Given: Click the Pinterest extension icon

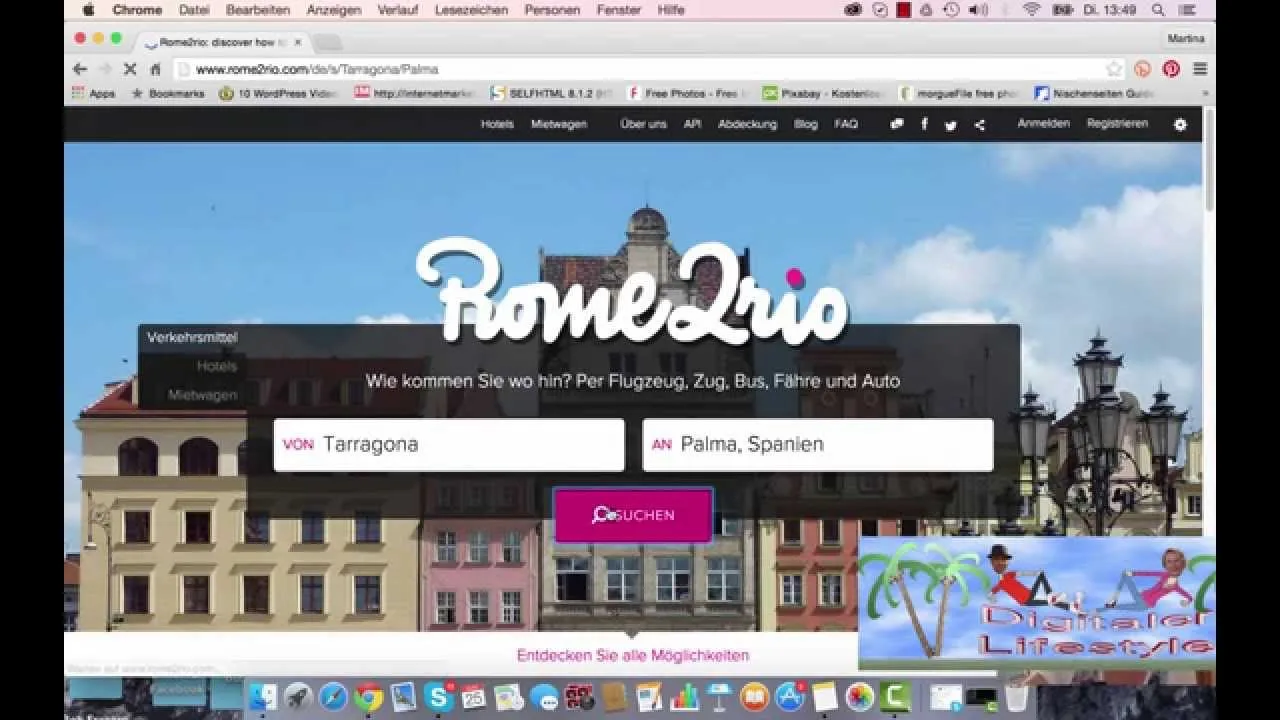Looking at the screenshot, I should tap(1171, 69).
